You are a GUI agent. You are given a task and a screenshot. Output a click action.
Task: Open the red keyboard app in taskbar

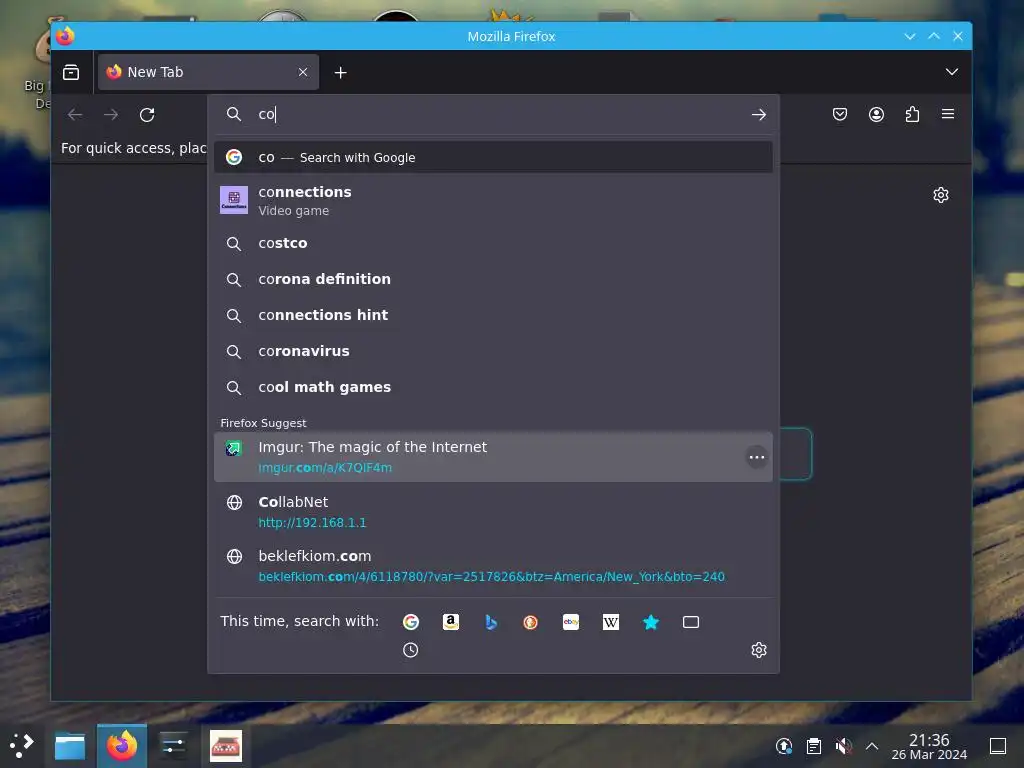pyautogui.click(x=225, y=746)
